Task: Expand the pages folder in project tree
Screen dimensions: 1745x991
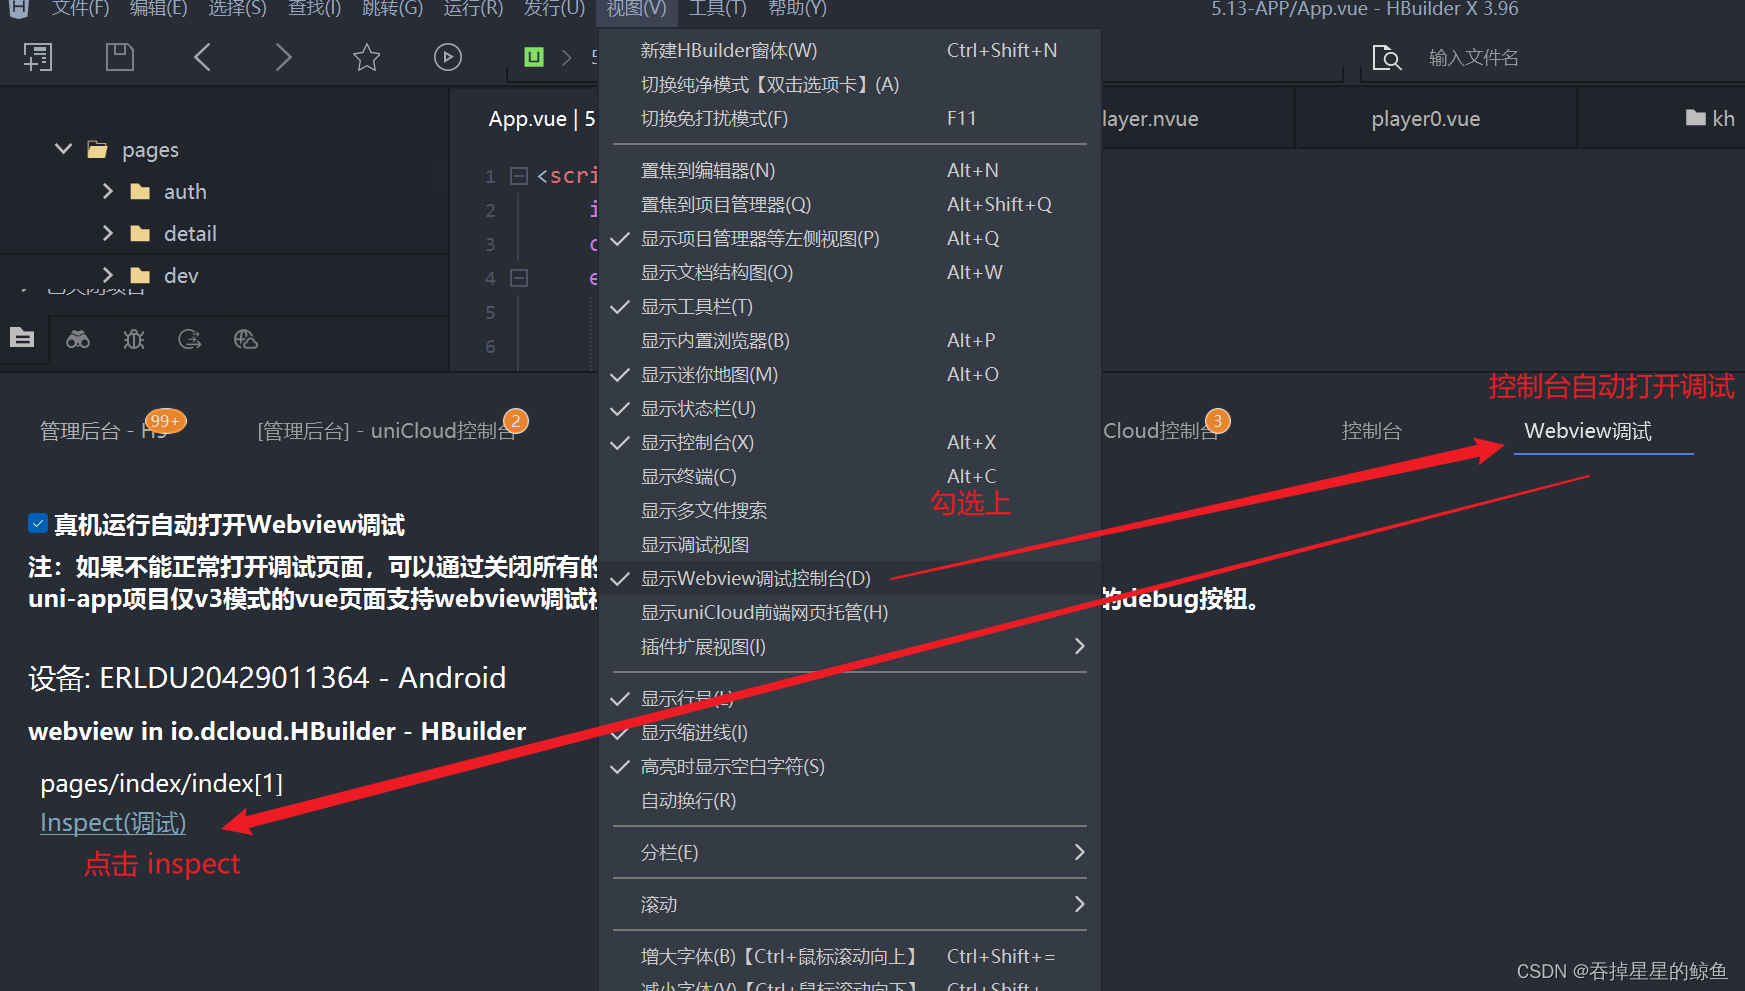Action: click(63, 149)
